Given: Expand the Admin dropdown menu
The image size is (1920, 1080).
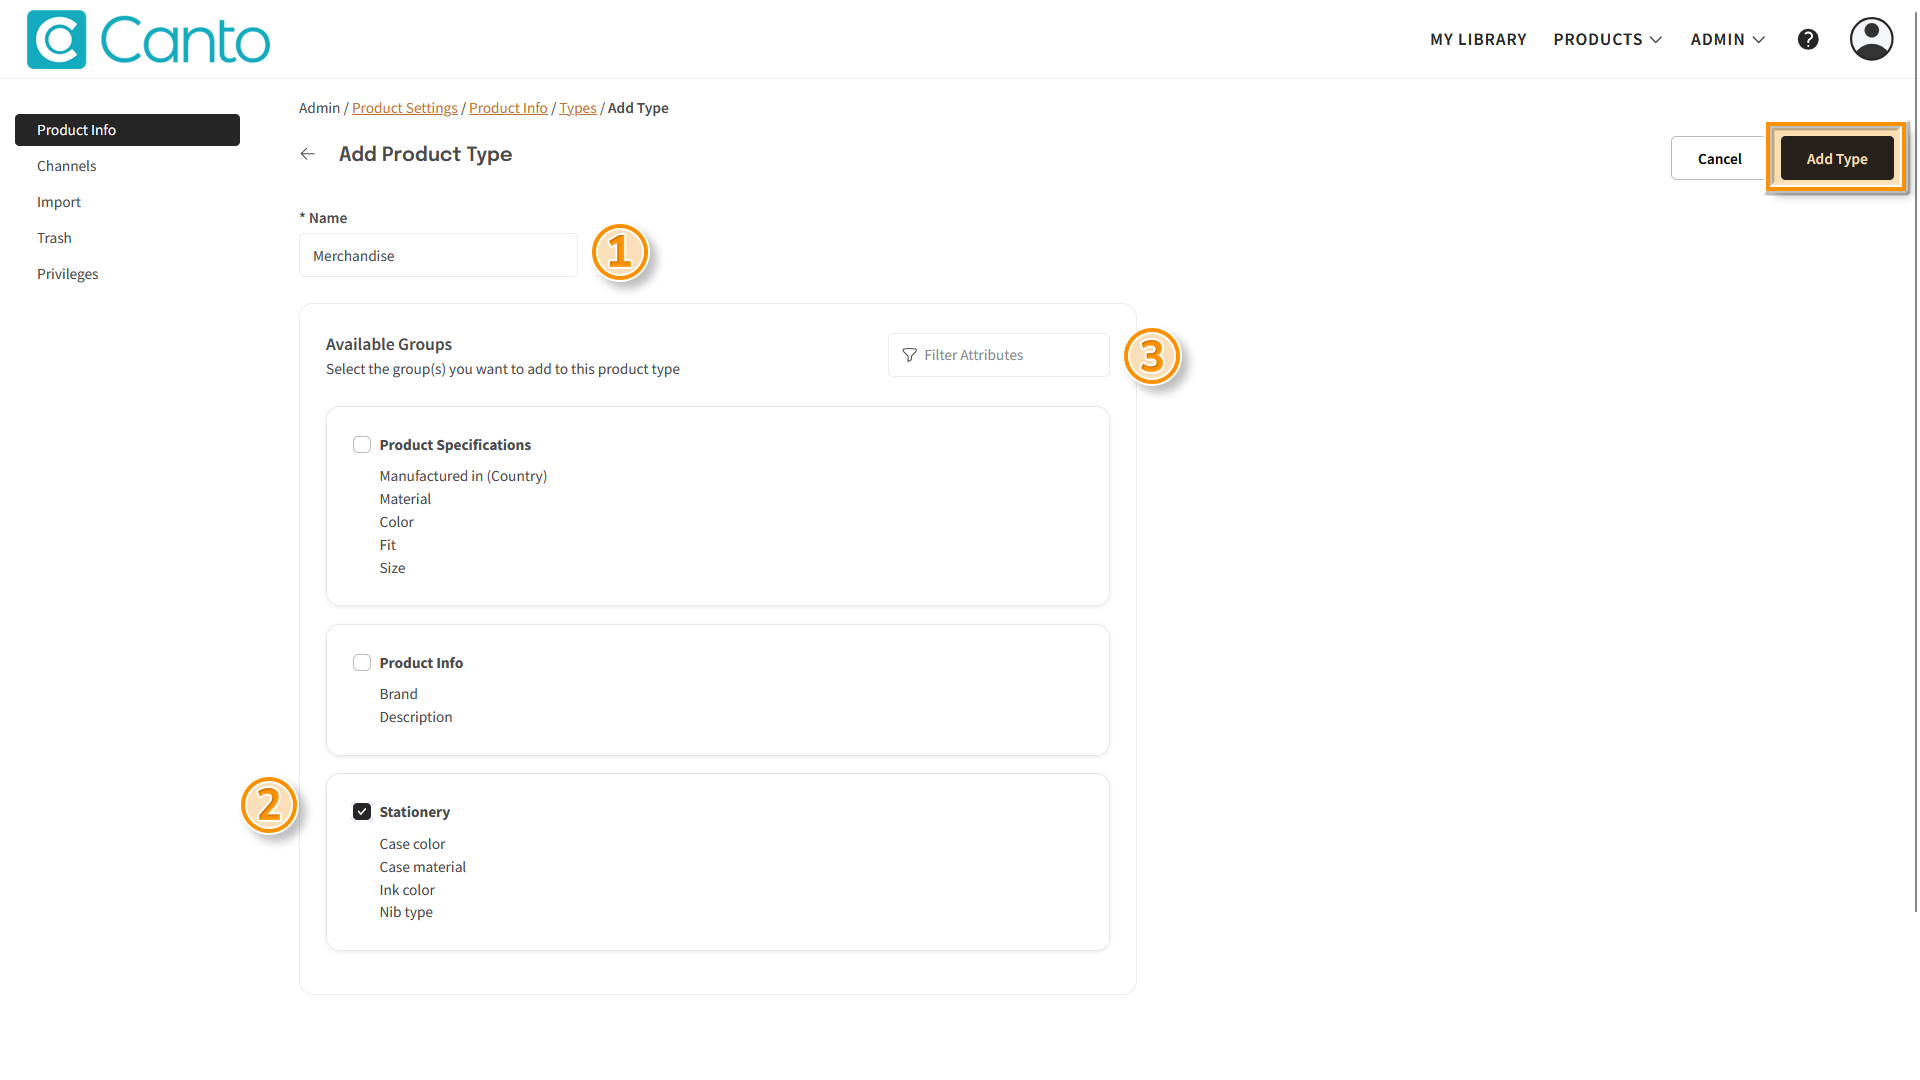Looking at the screenshot, I should click(x=1727, y=39).
